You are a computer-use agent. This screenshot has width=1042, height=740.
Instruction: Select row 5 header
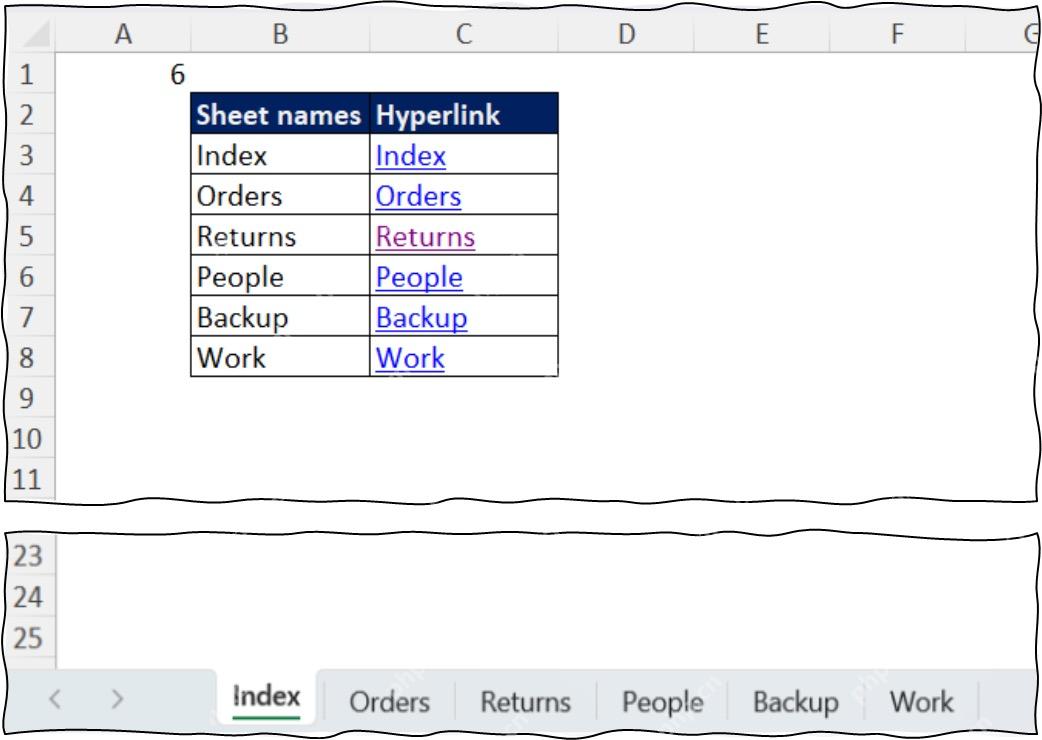coord(27,236)
